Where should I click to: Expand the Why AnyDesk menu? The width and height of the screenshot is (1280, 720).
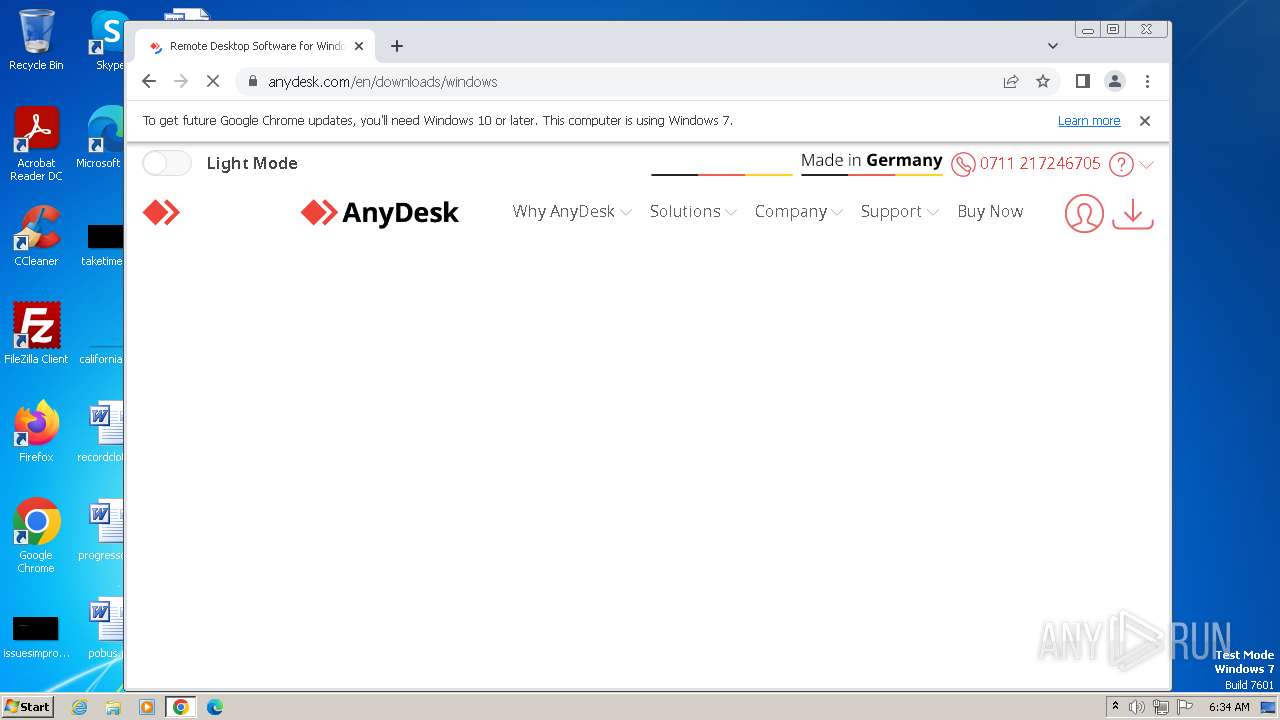[572, 212]
